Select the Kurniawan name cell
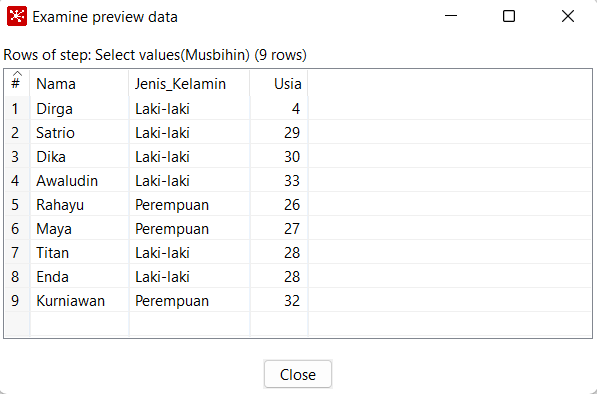The width and height of the screenshot is (597, 394). tap(79, 301)
